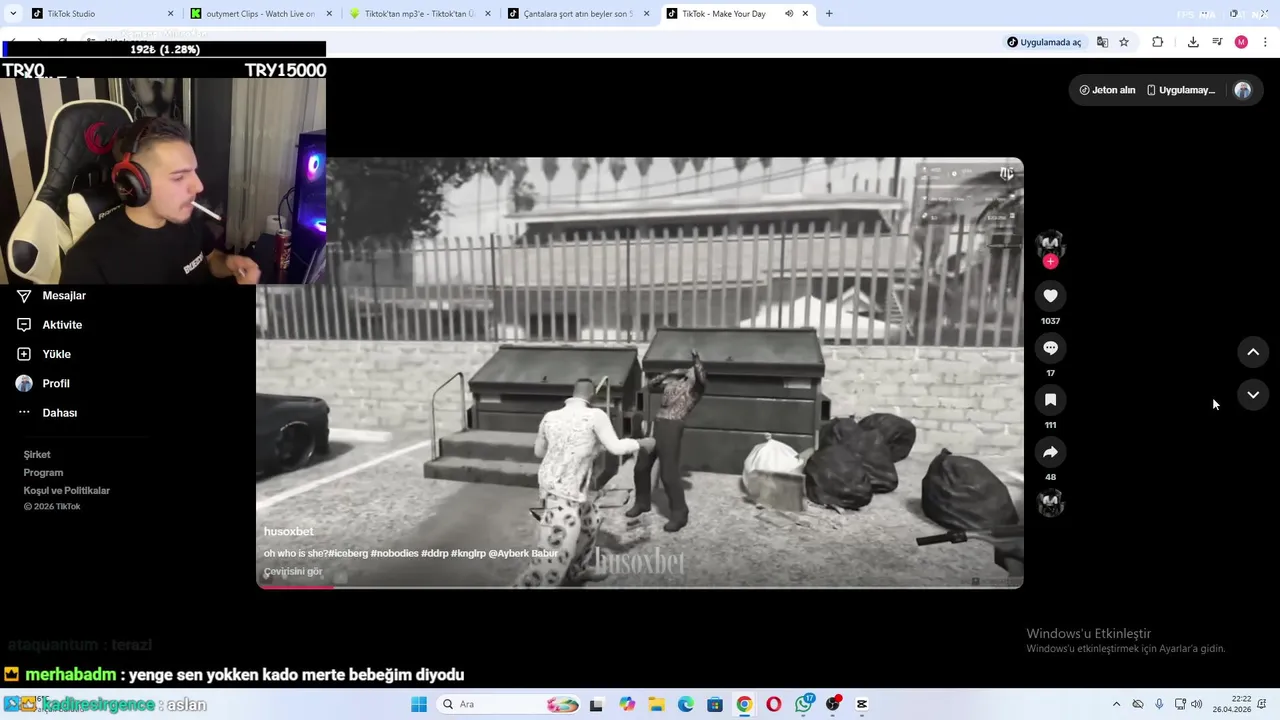Viewport: 1280px width, 720px height.
Task: Open the profile avatar at top right
Action: (1243, 90)
